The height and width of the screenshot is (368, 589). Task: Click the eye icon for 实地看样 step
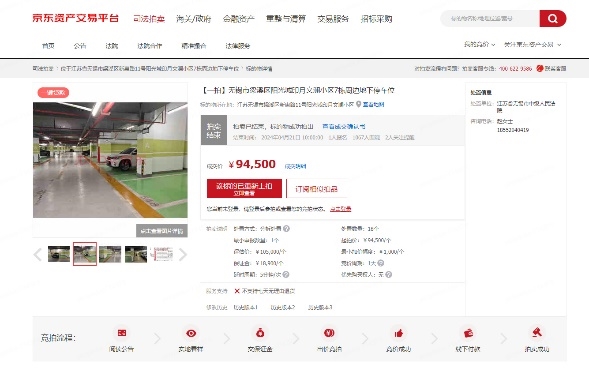point(191,333)
